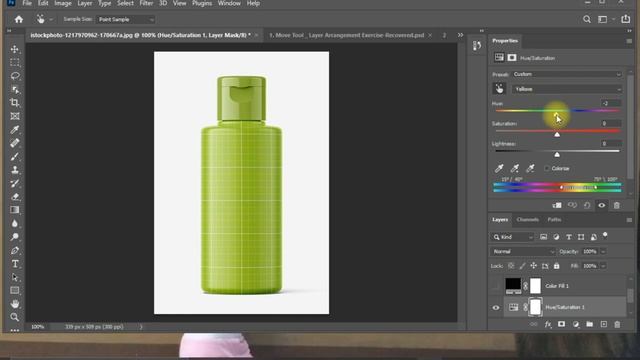This screenshot has width=640, height=360.
Task: Click Reset to adjustment defaults icon
Action: 587,205
